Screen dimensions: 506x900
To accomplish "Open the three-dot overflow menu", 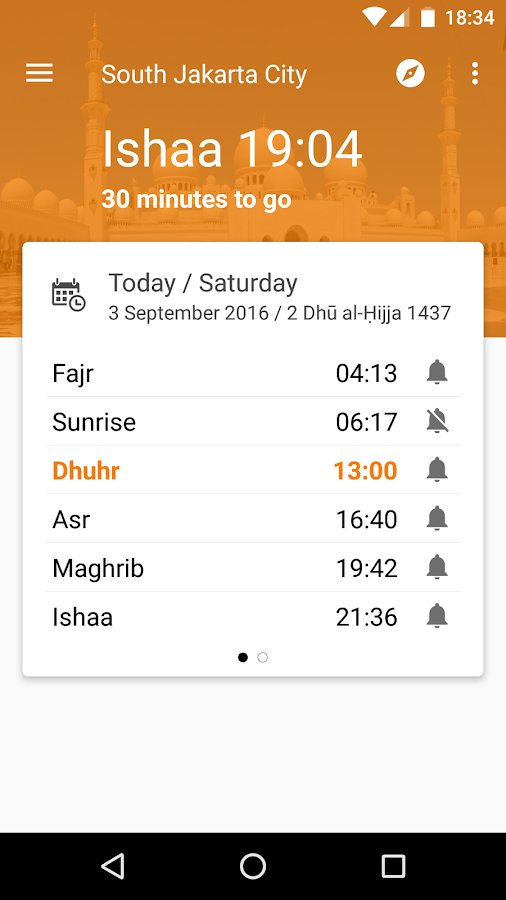I will pos(474,73).
